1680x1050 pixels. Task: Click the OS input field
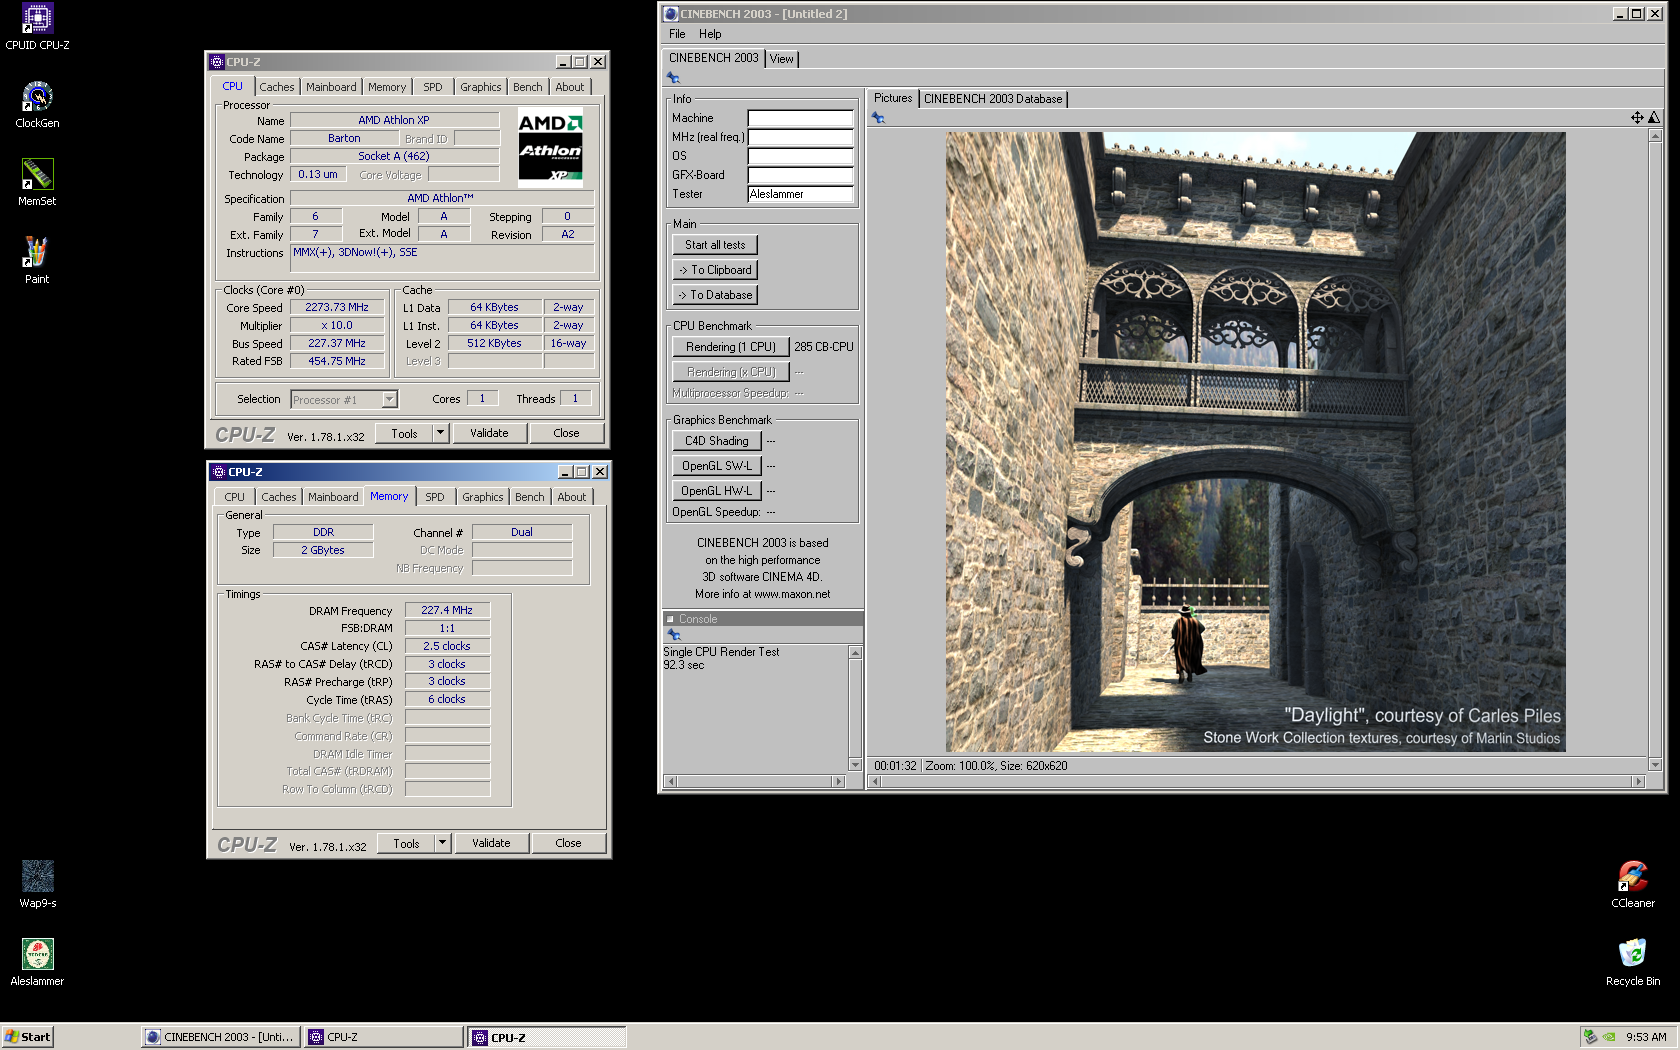(800, 156)
